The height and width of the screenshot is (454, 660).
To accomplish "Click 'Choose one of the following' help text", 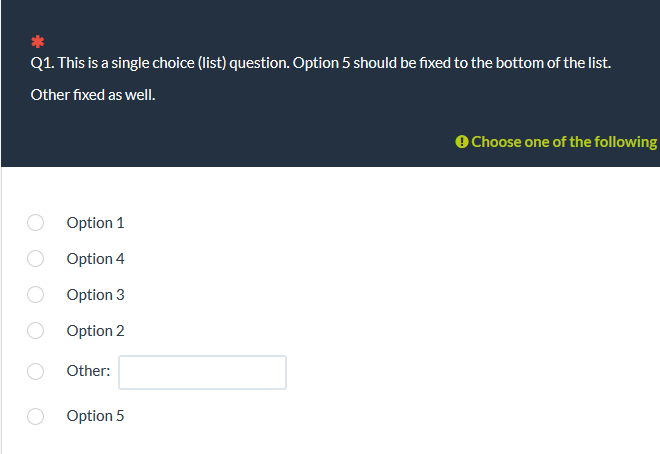I will (x=564, y=142).
